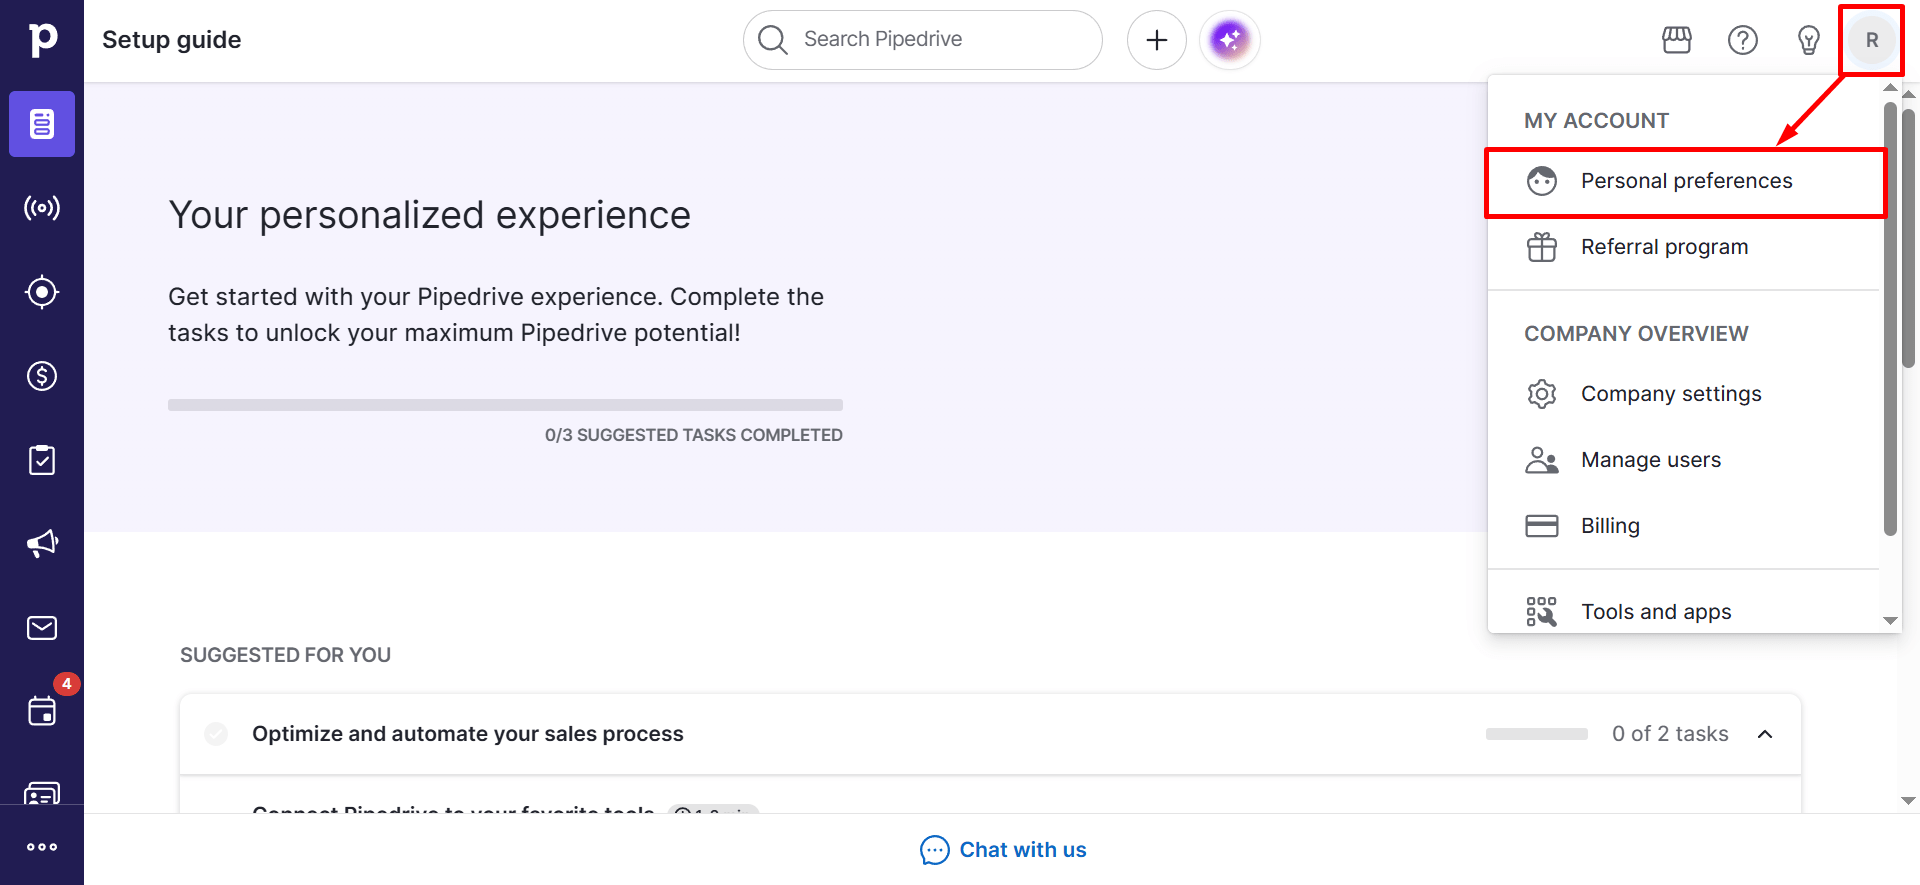
Task: Expand the more options dots in sidebar
Action: pos(42,847)
